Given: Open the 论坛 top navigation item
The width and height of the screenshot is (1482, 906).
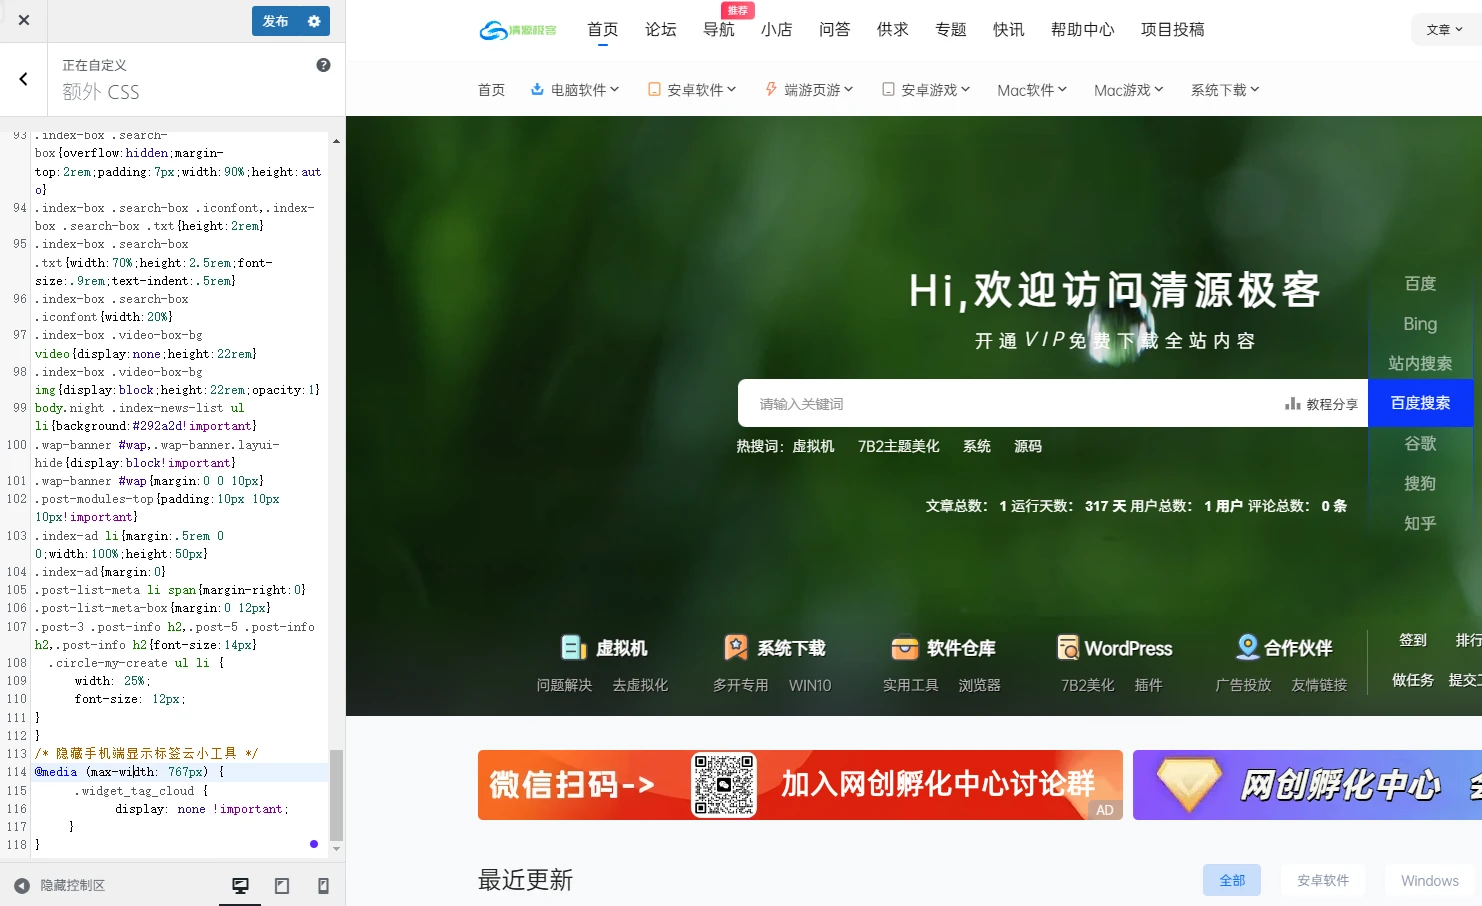Looking at the screenshot, I should 660,30.
